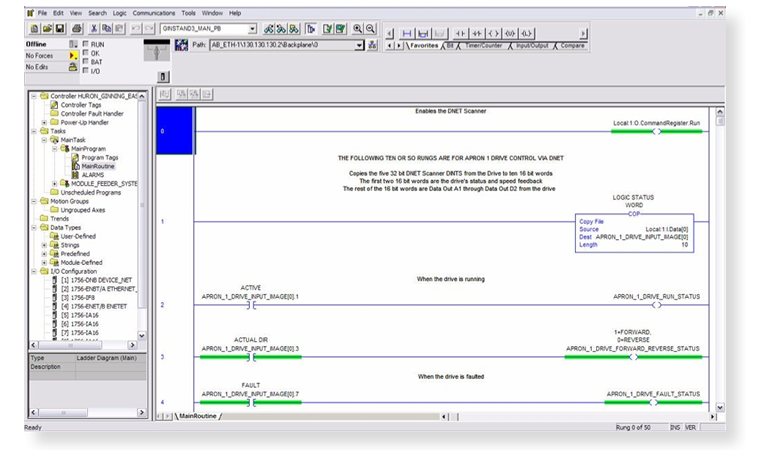
Task: Open the Communications menu
Action: pos(154,13)
